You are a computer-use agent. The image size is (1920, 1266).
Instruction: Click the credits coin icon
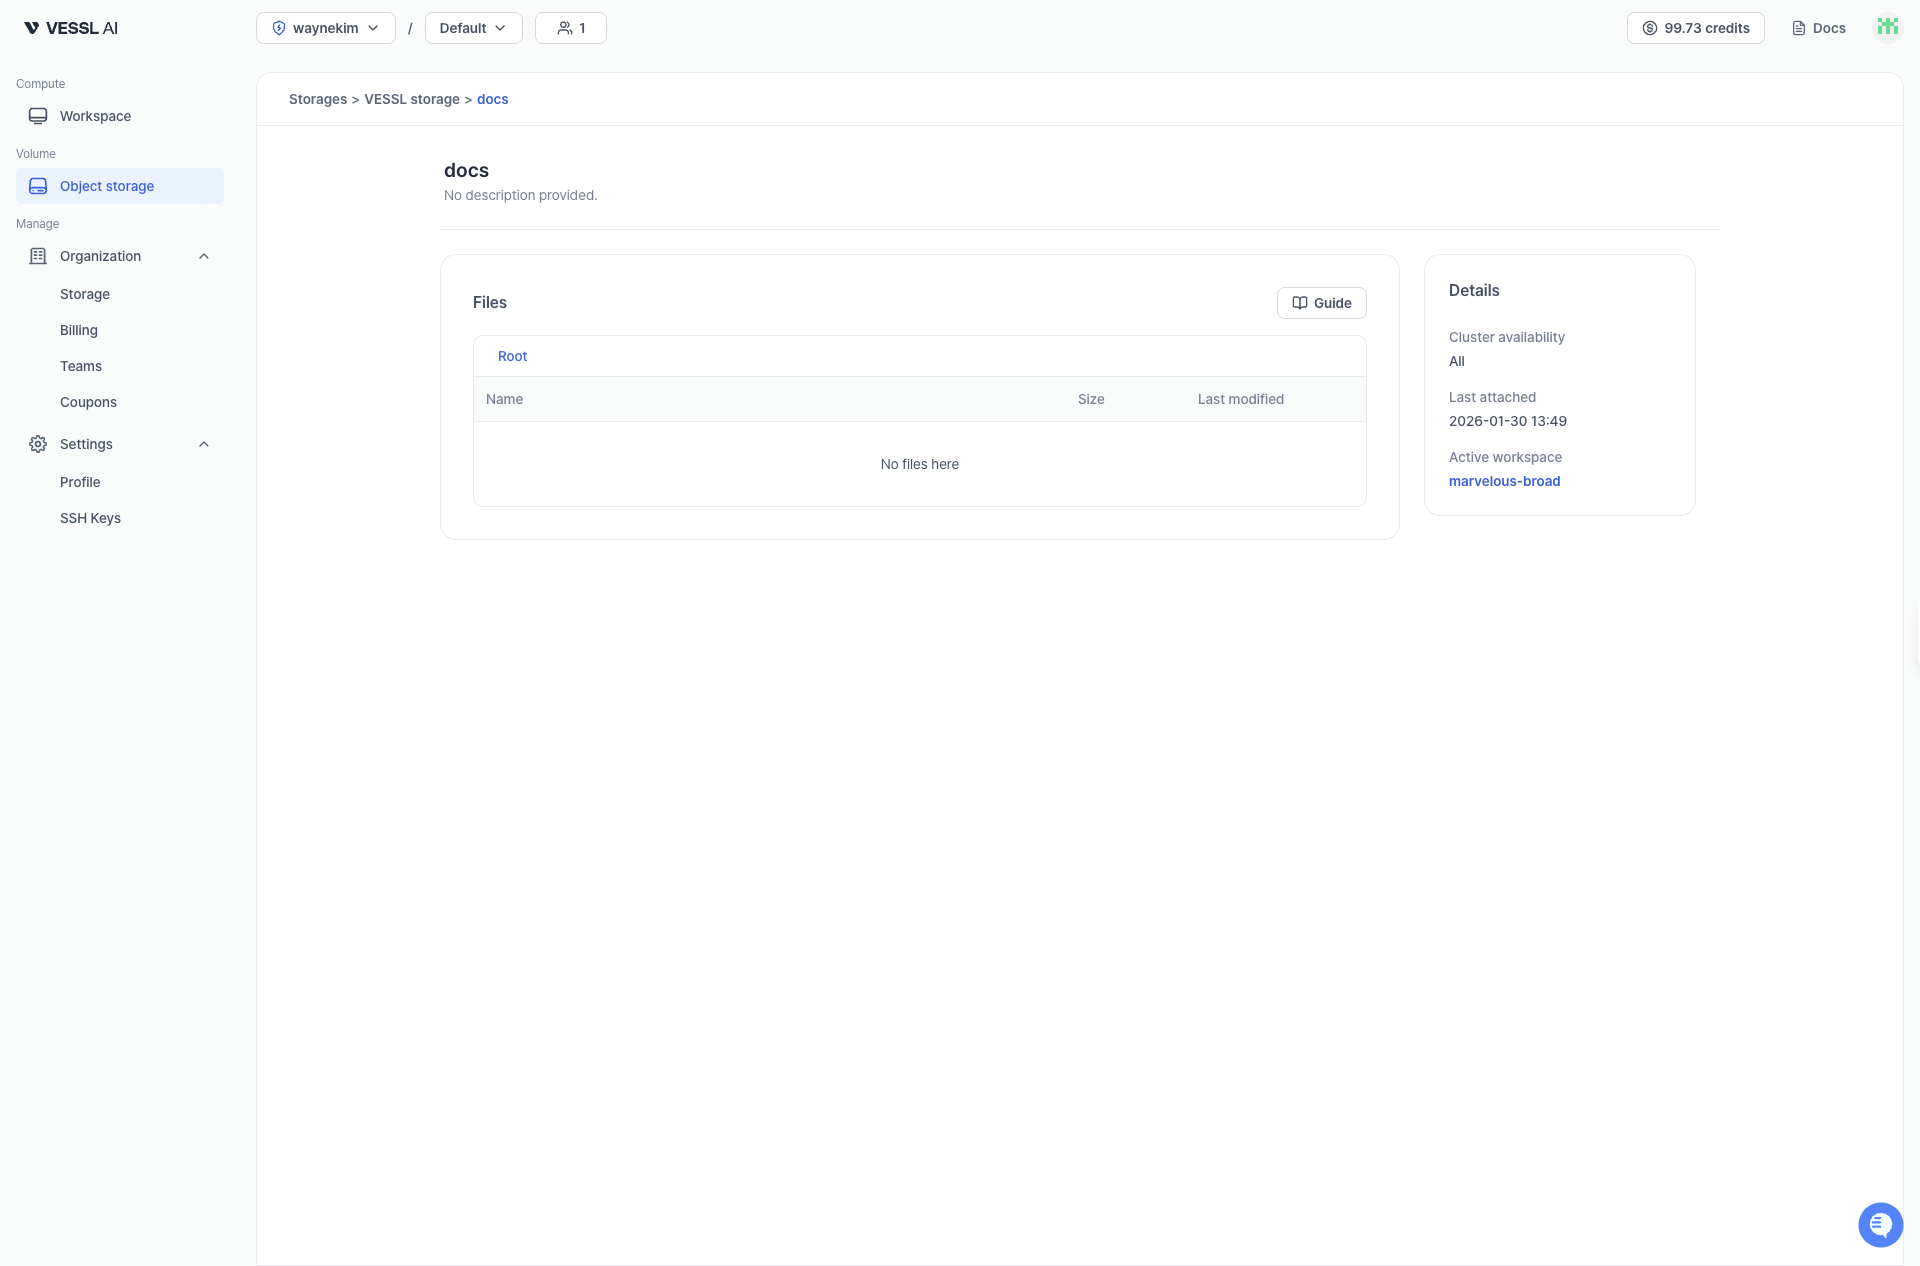[x=1650, y=28]
